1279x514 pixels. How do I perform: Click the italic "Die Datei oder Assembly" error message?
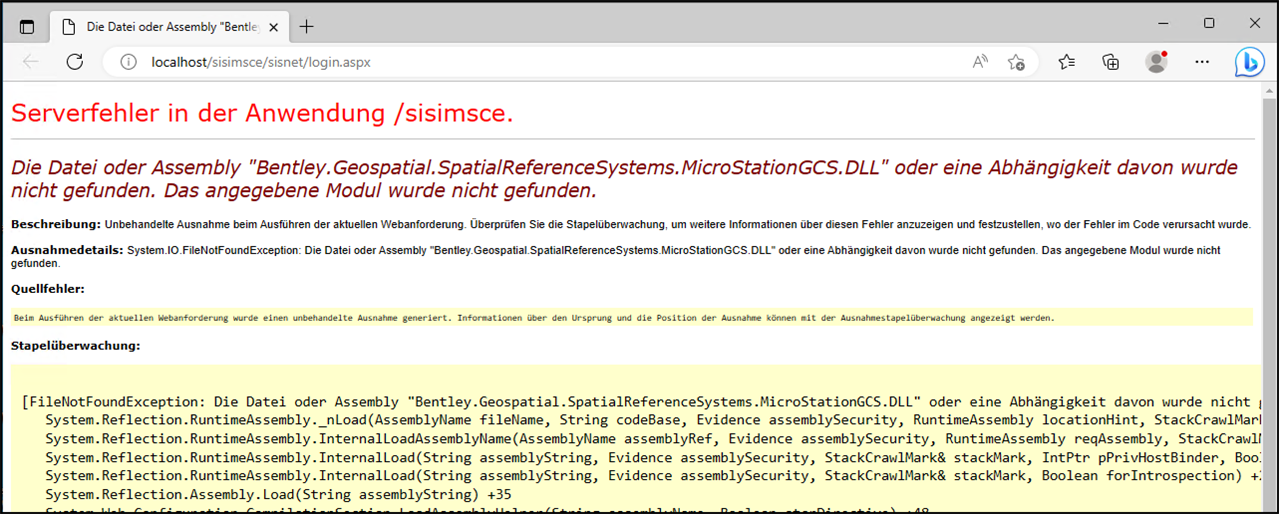(626, 178)
